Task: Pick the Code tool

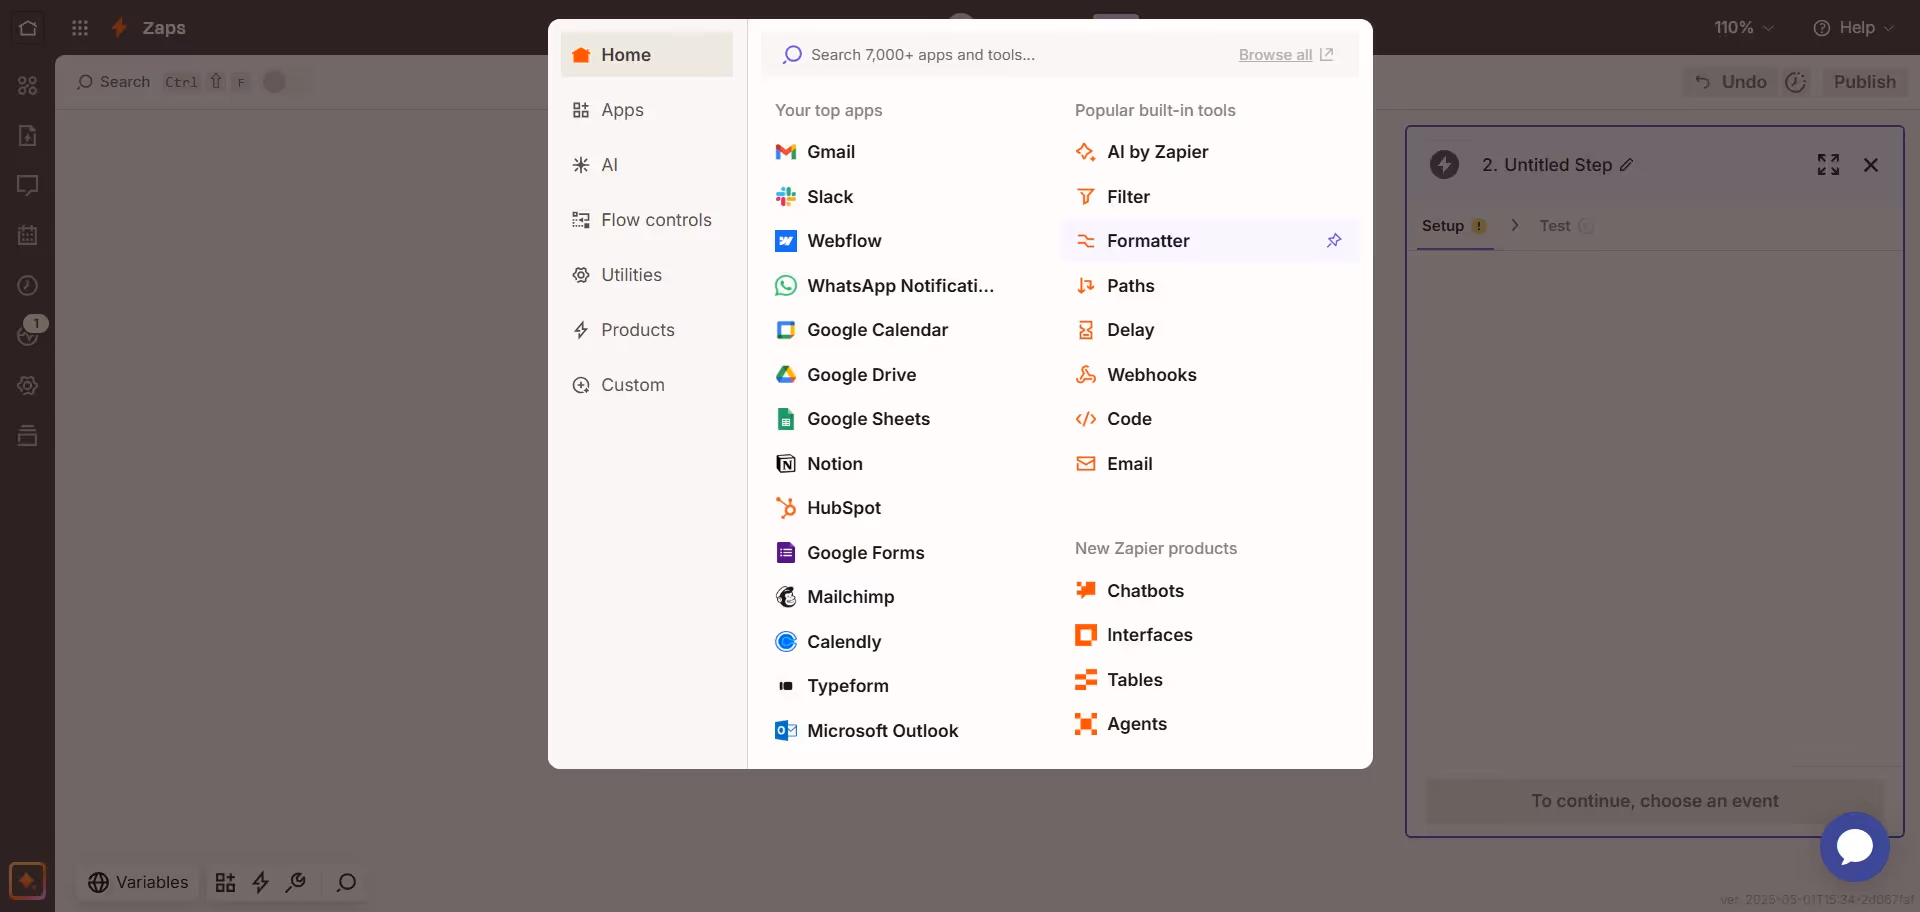Action: pos(1113,419)
